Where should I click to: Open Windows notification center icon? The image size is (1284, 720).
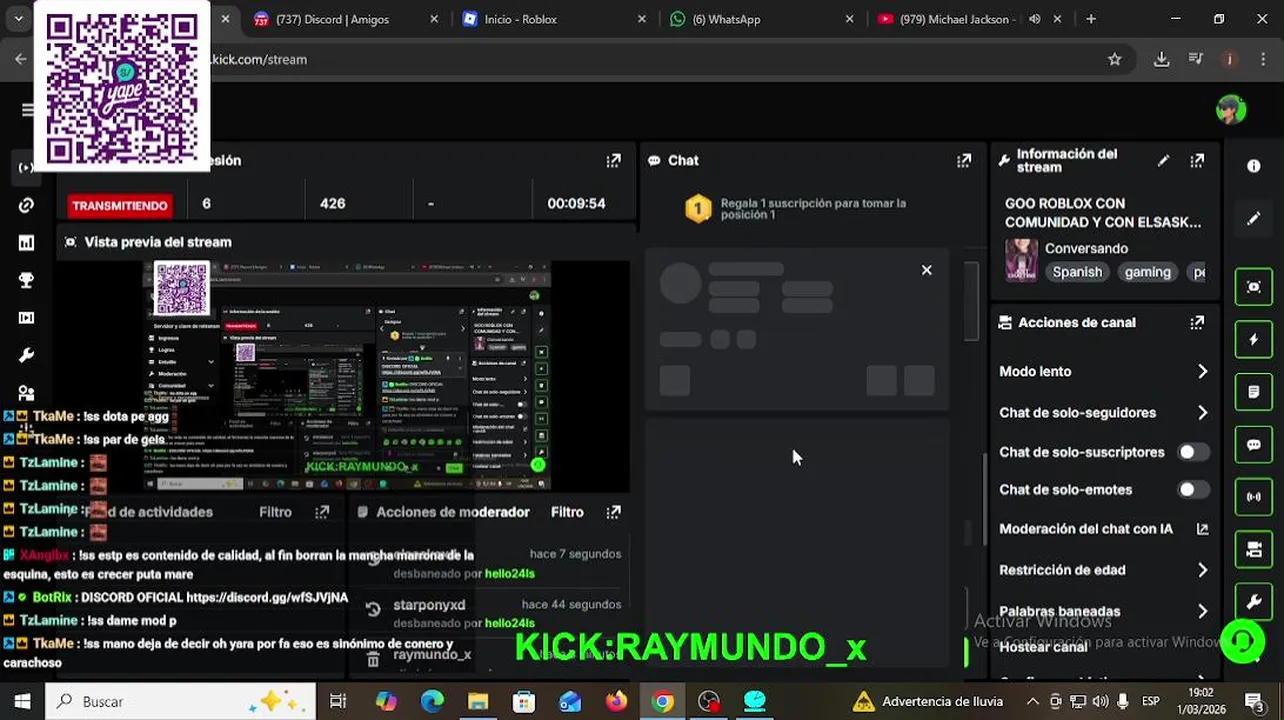click(x=1254, y=702)
